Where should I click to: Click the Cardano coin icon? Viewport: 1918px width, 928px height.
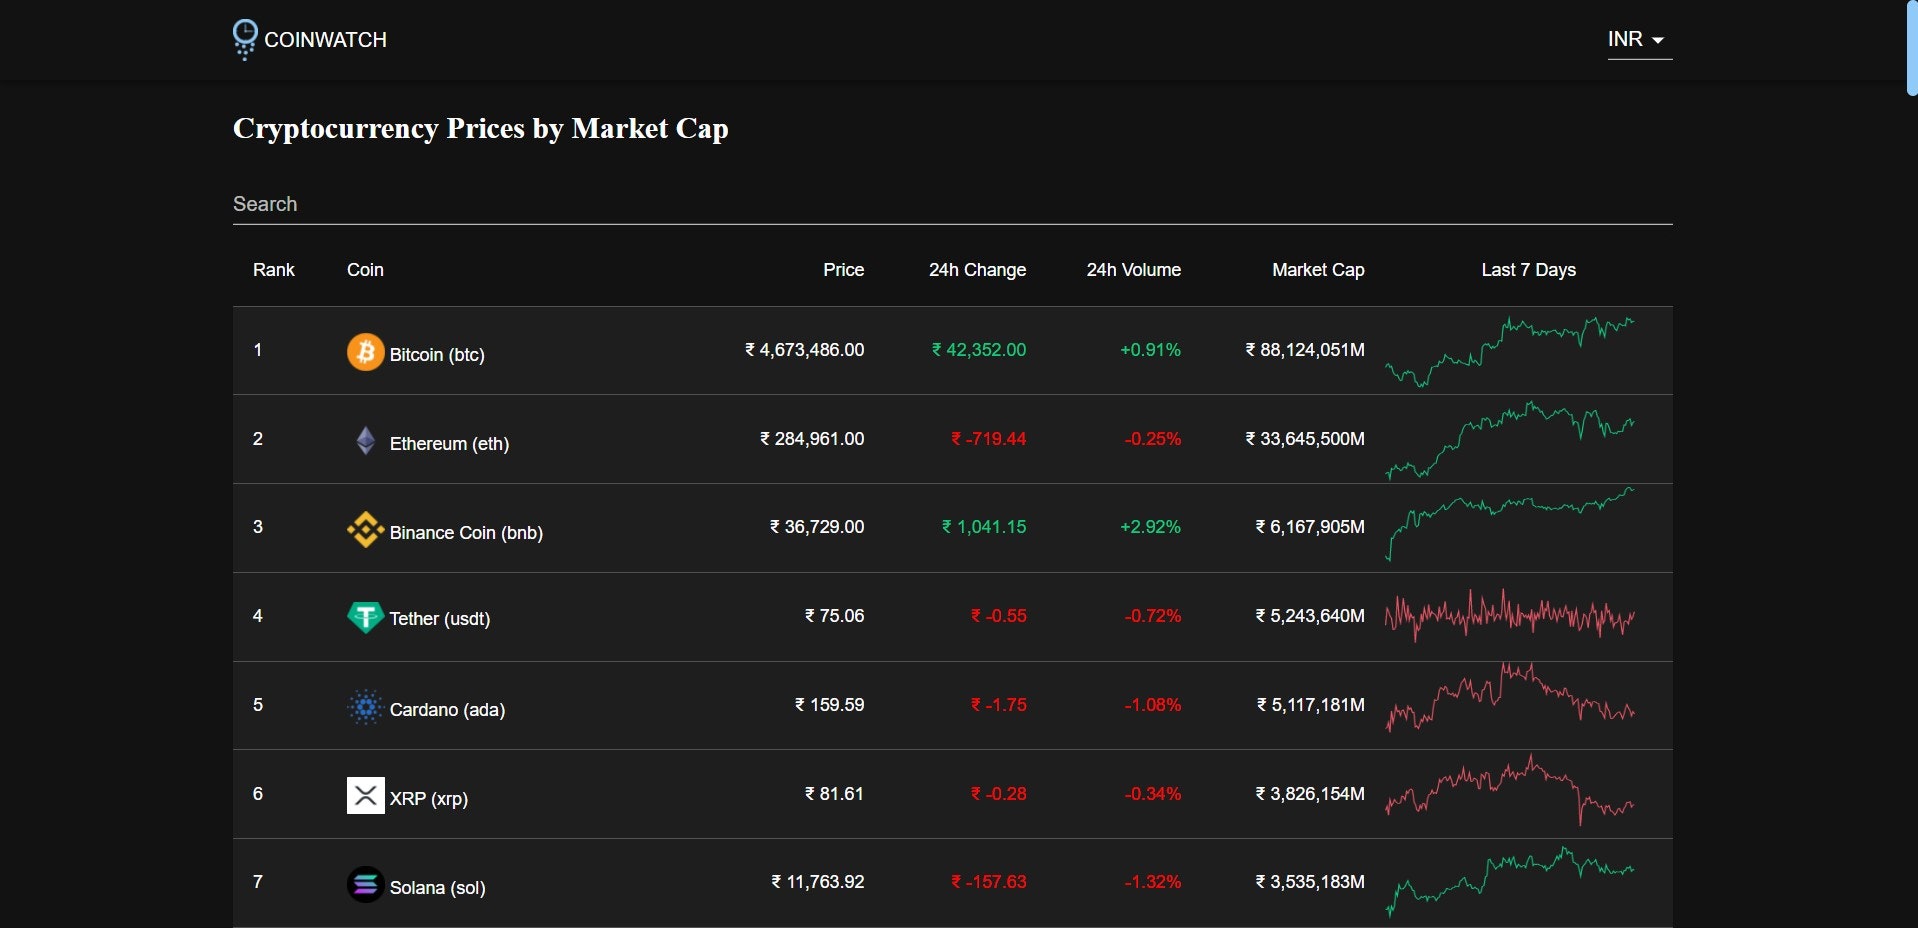pyautogui.click(x=365, y=707)
